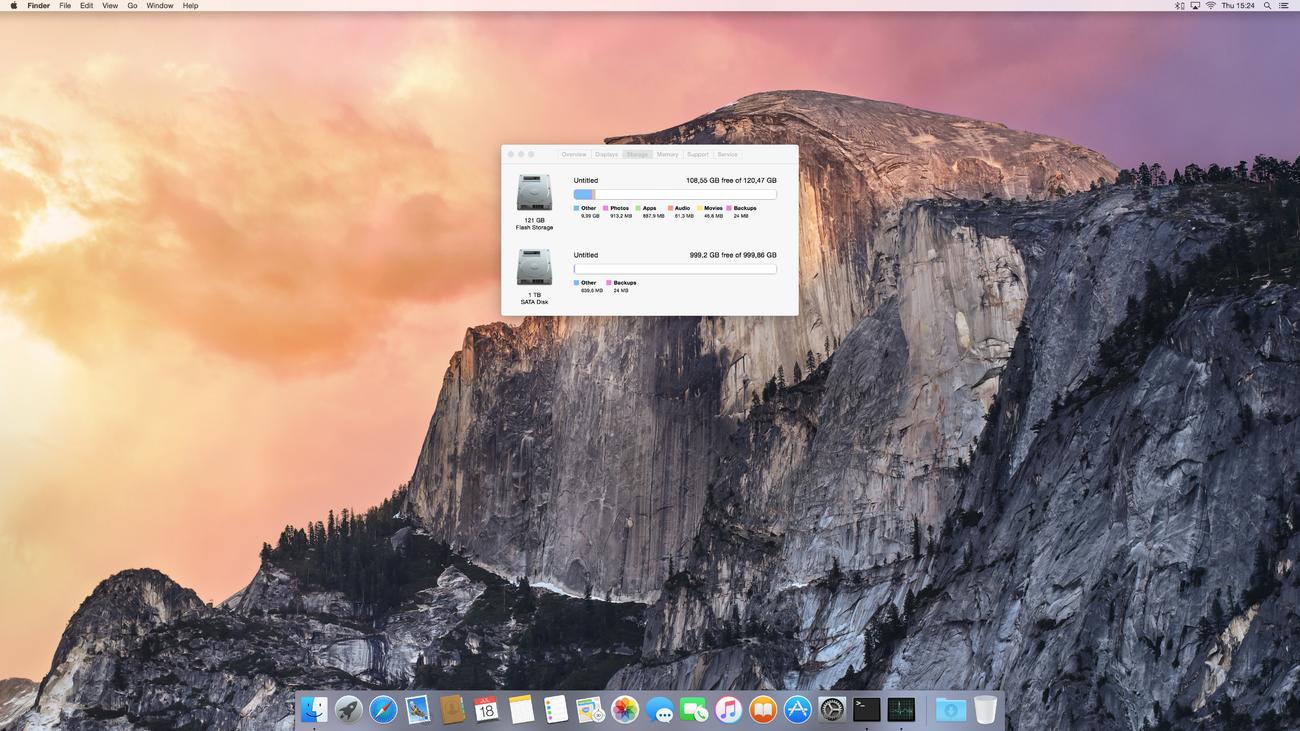Open the Go menu

click(132, 6)
